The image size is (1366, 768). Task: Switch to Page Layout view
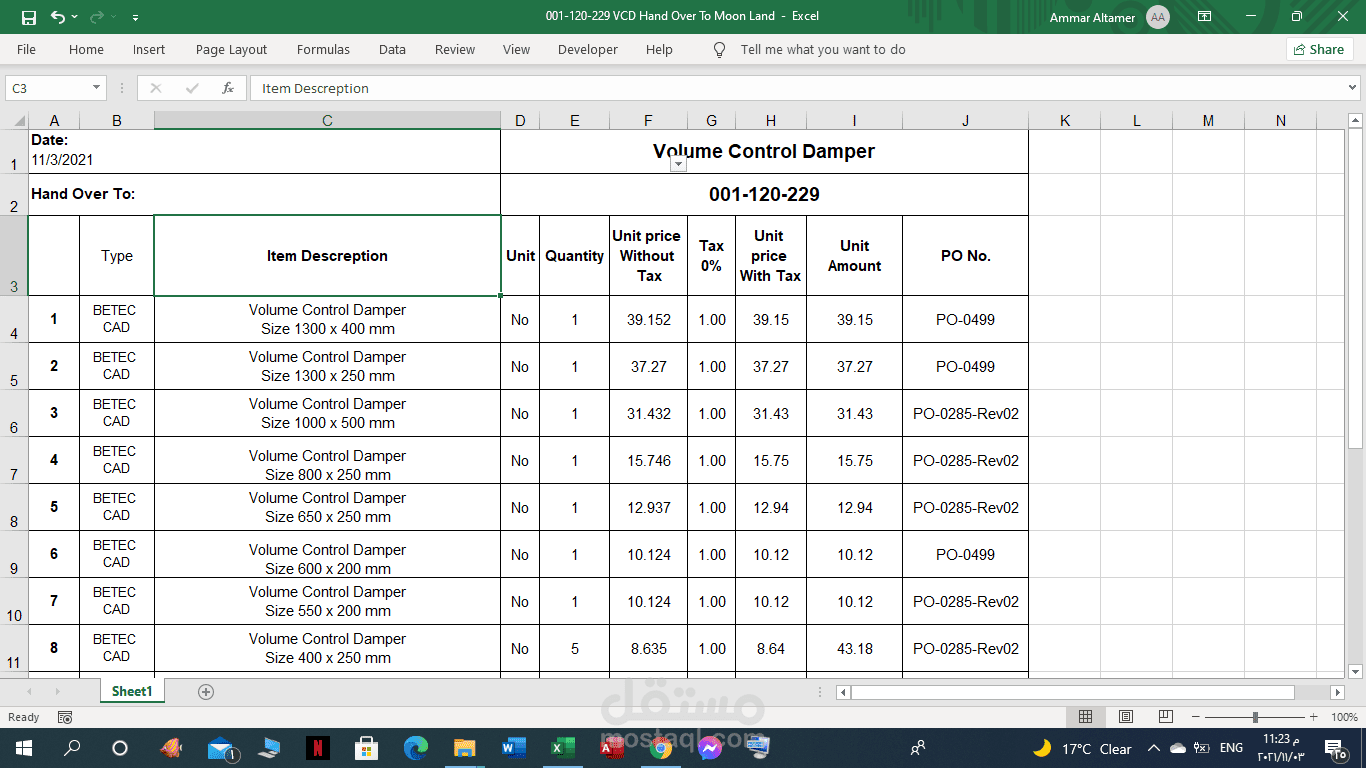click(x=1125, y=717)
